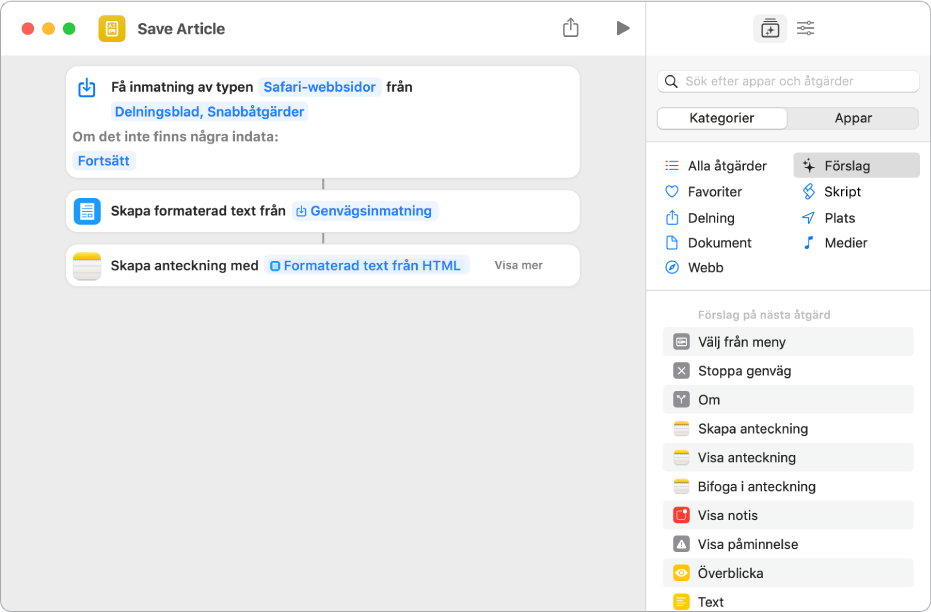Image resolution: width=931 pixels, height=612 pixels.
Task: Open the Delningsblad, Snabbåtgärder source token
Action: pyautogui.click(x=210, y=112)
